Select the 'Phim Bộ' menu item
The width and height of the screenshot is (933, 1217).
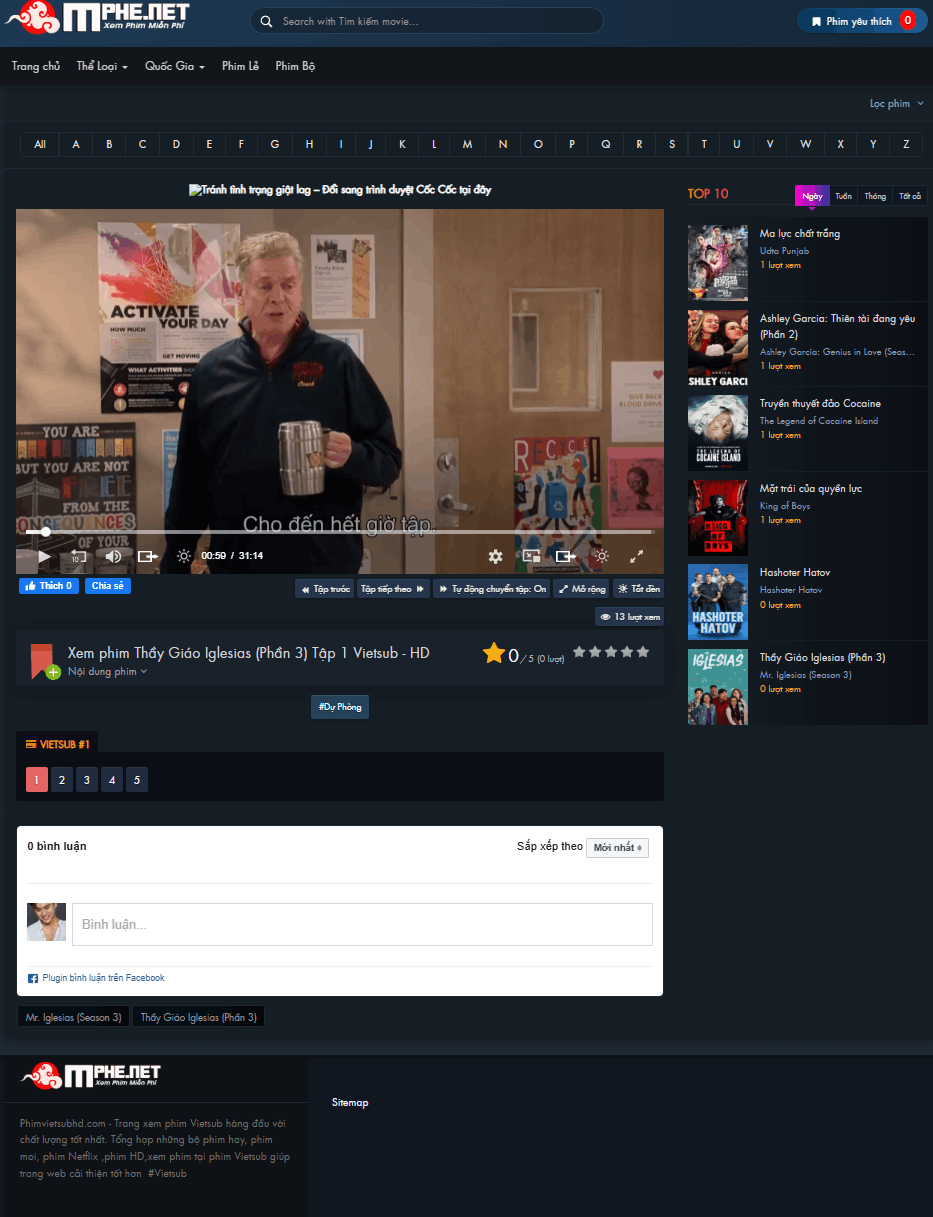coord(295,66)
